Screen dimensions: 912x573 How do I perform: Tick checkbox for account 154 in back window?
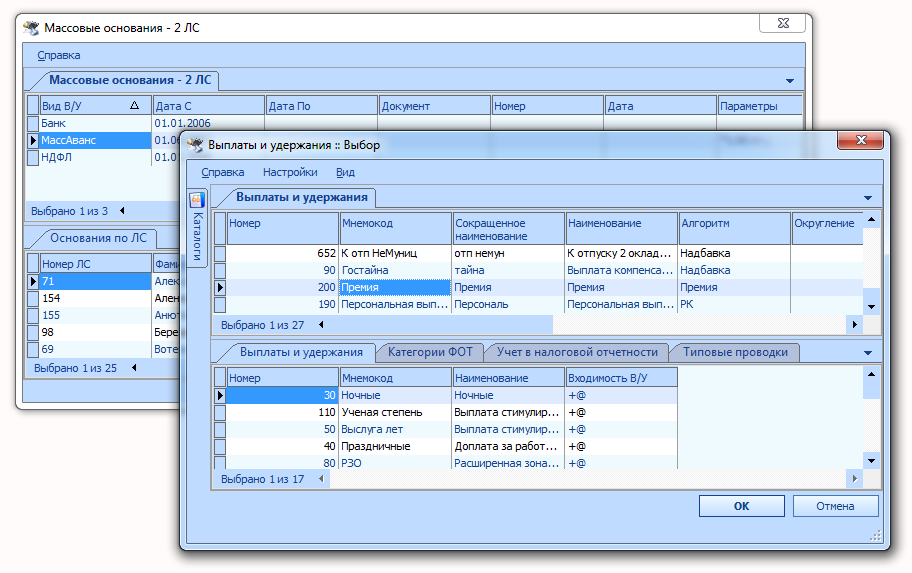(33, 298)
